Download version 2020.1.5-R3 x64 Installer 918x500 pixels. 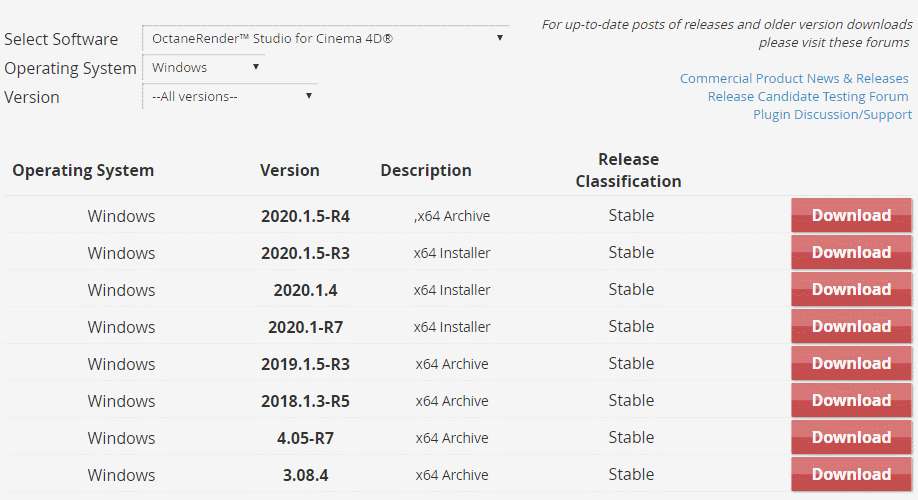[851, 253]
